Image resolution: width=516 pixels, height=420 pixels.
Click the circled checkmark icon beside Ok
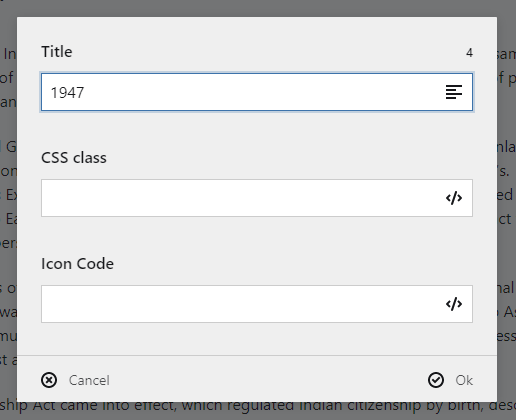436,380
